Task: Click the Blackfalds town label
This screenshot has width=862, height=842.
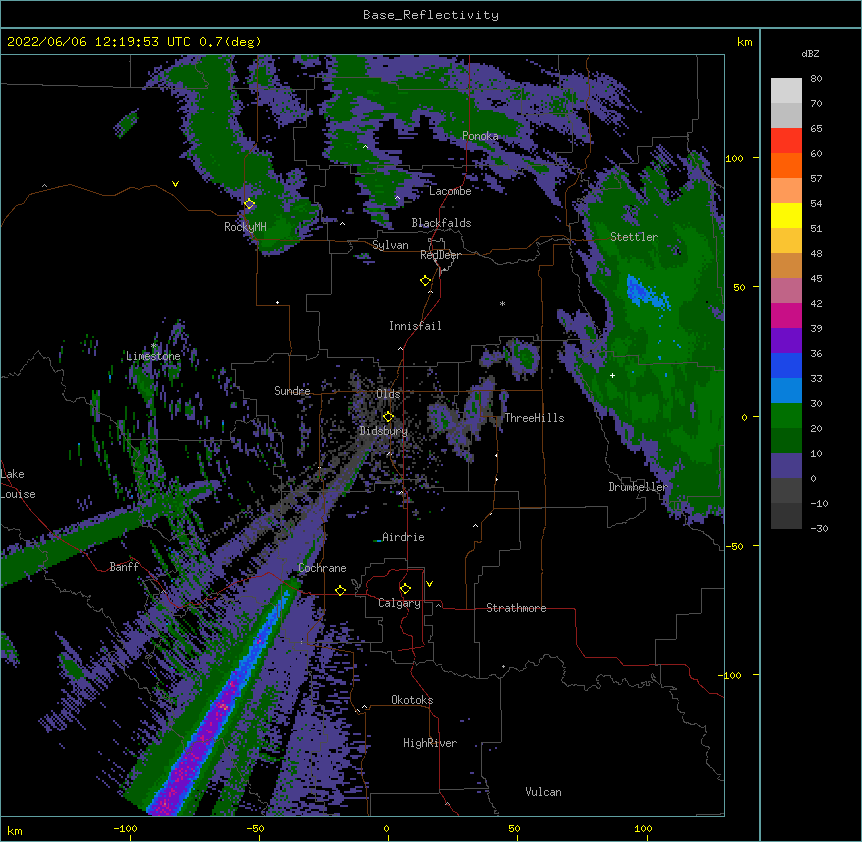Action: tap(441, 223)
